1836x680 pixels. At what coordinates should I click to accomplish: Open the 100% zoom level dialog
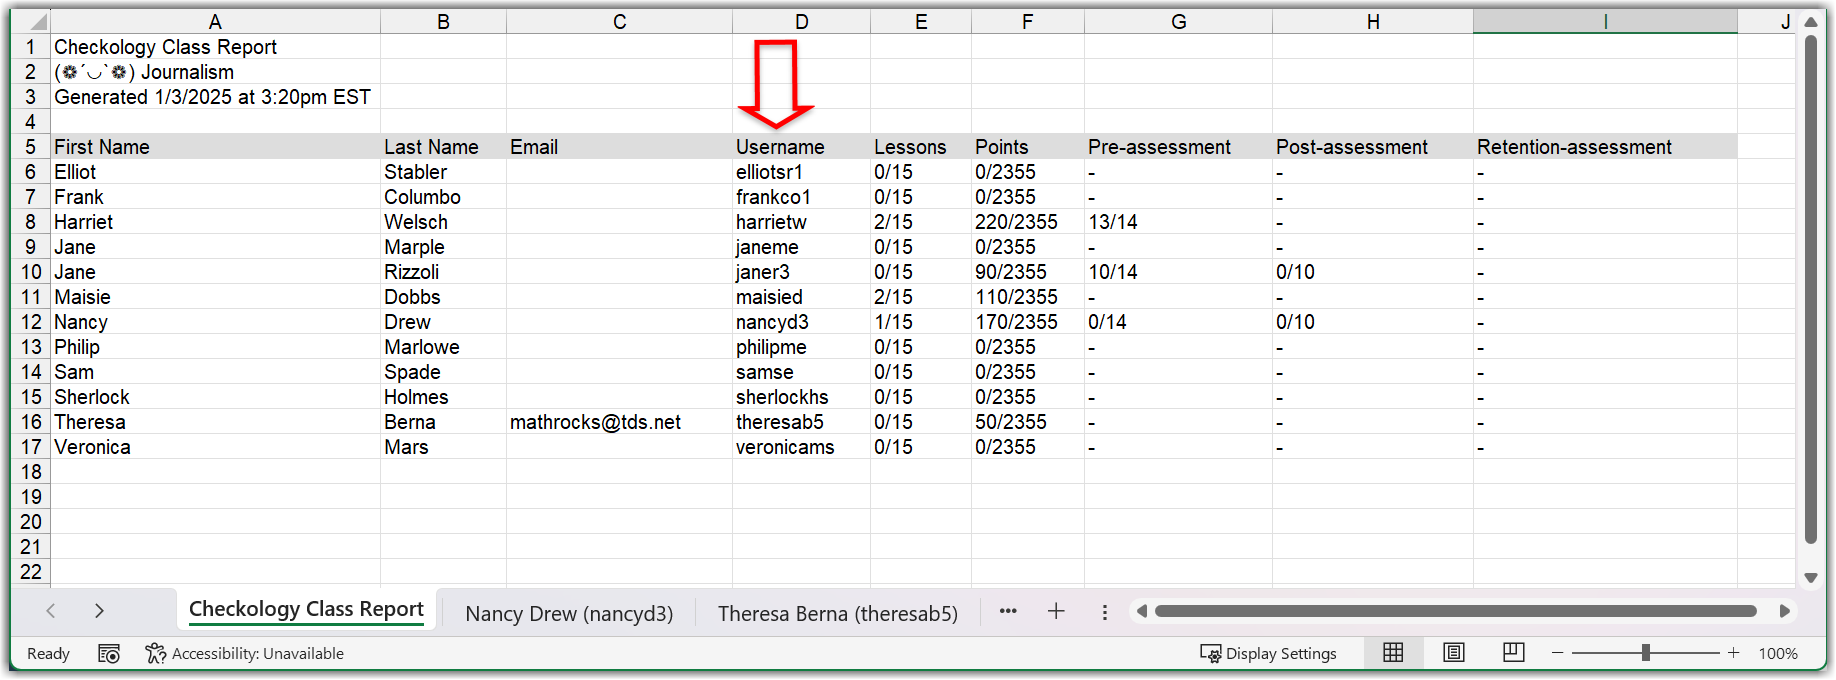1778,654
